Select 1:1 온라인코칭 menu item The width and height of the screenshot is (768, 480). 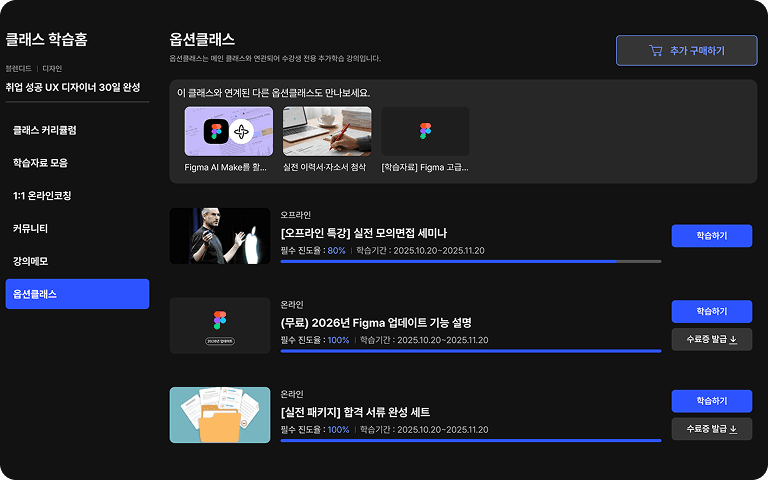point(42,195)
